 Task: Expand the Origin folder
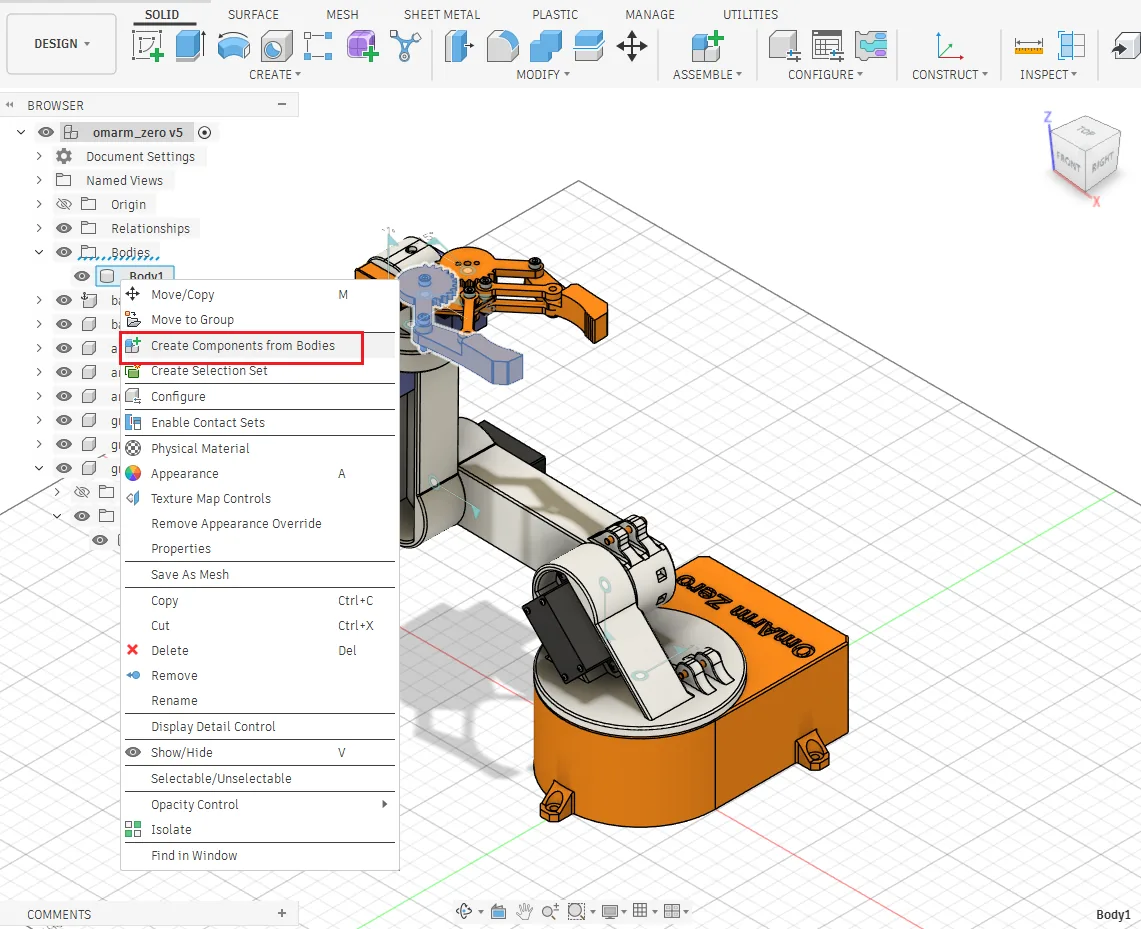39,204
